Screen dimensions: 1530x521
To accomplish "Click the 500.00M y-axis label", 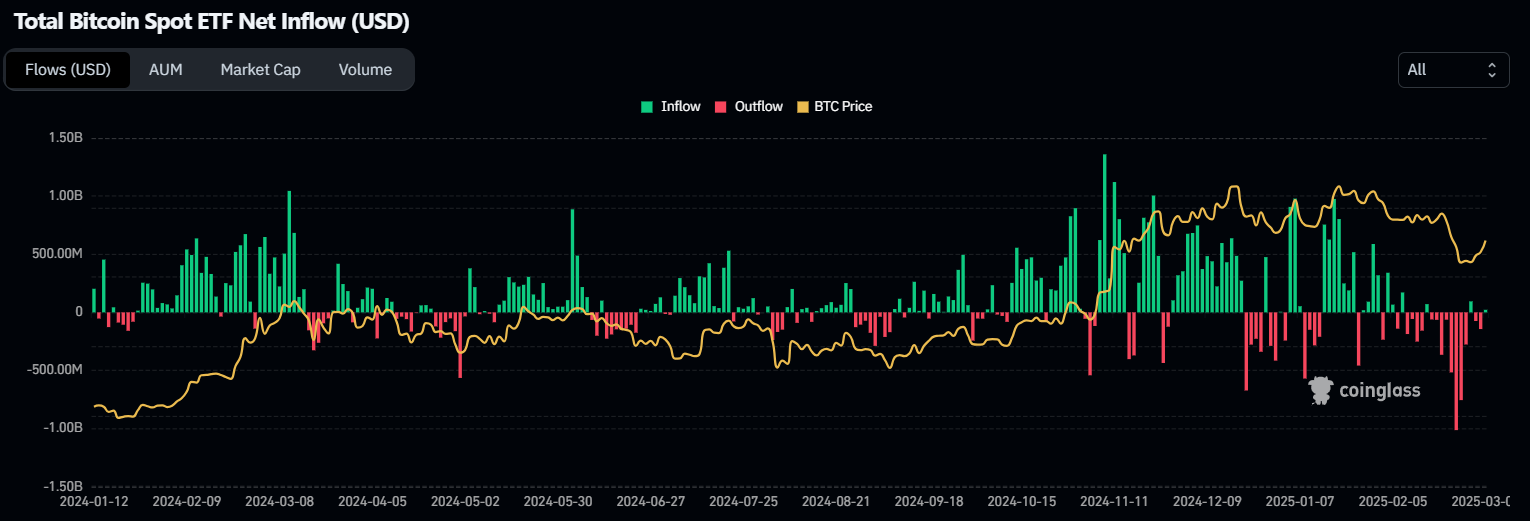I will coord(57,254).
